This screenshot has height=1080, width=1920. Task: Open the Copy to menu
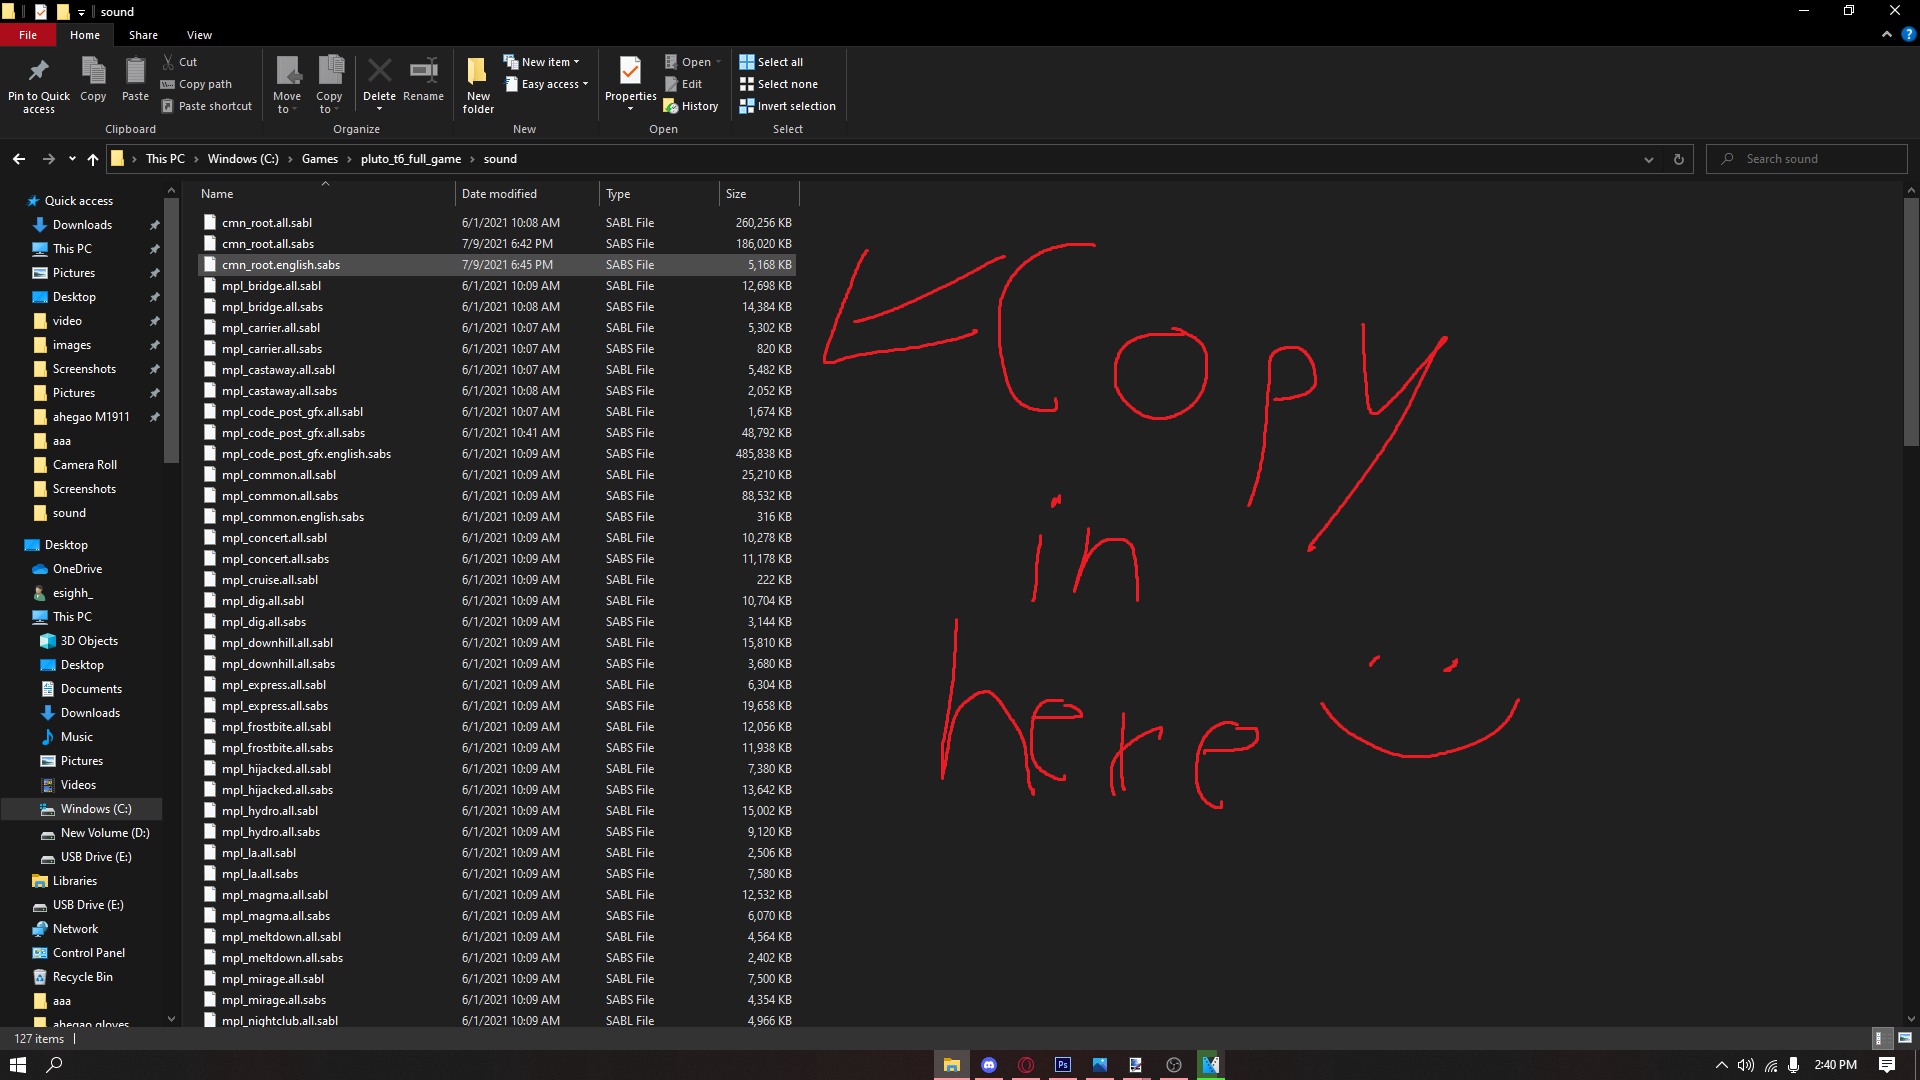click(329, 84)
